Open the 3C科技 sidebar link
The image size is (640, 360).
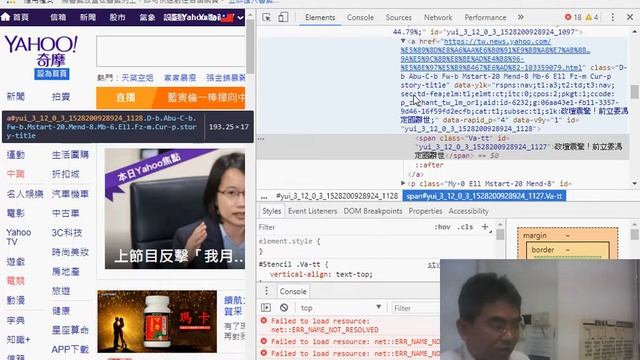67,233
